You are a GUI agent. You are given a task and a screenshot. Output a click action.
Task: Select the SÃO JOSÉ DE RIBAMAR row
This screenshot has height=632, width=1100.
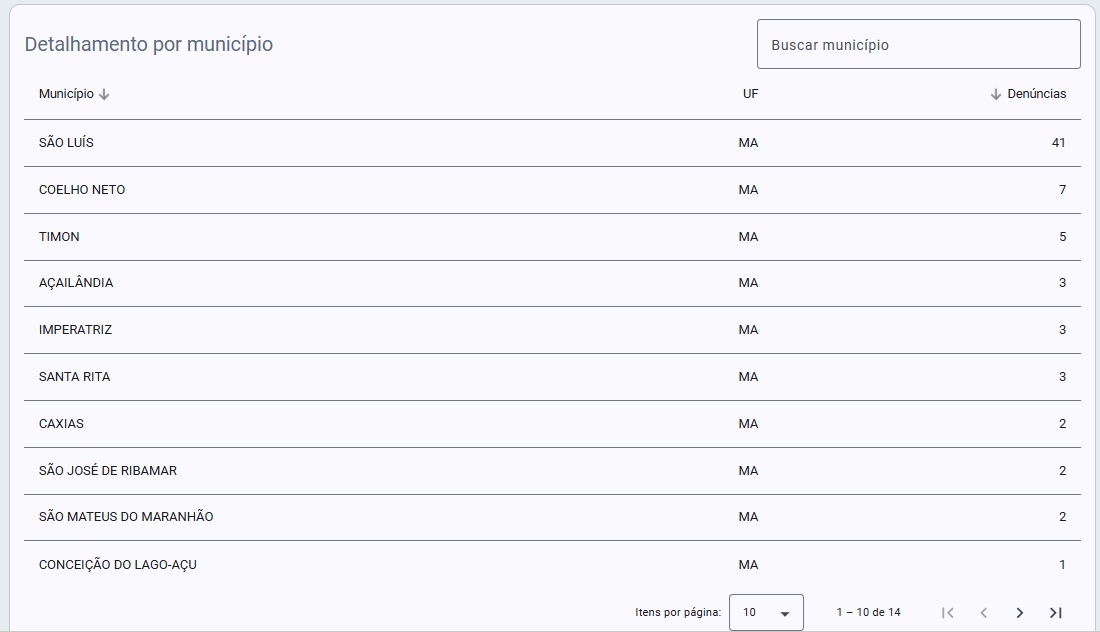pyautogui.click(x=552, y=471)
